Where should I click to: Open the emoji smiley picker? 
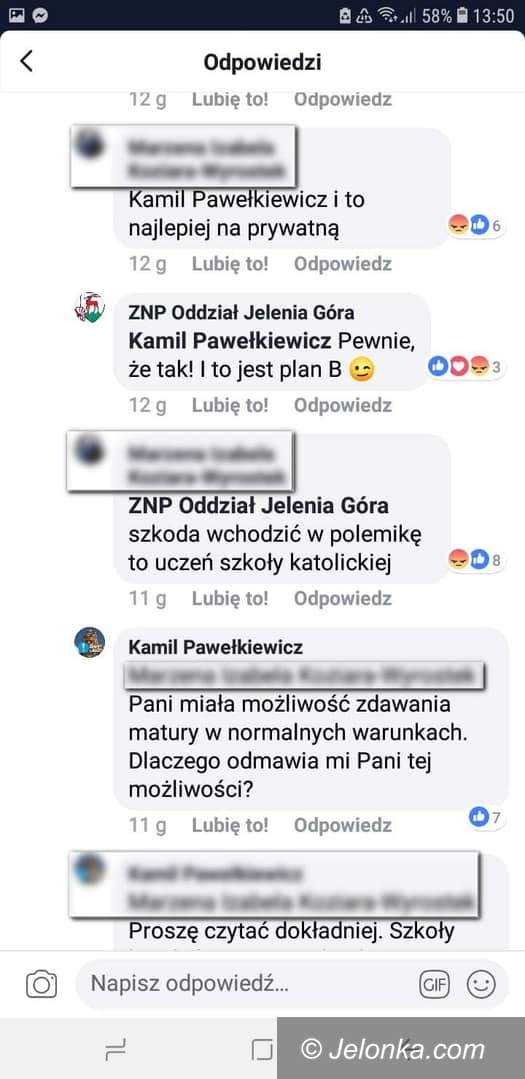pyautogui.click(x=480, y=984)
